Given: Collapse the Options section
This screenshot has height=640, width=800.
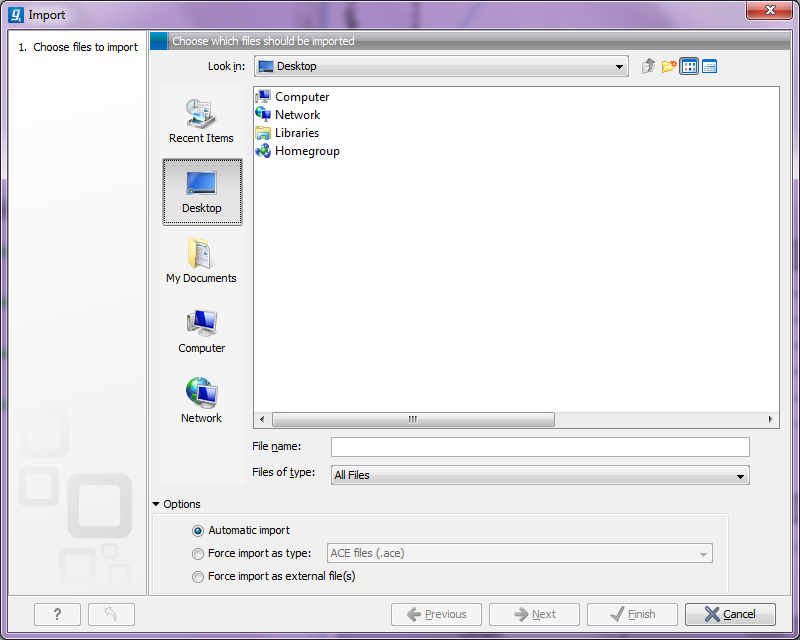Looking at the screenshot, I should (x=157, y=505).
